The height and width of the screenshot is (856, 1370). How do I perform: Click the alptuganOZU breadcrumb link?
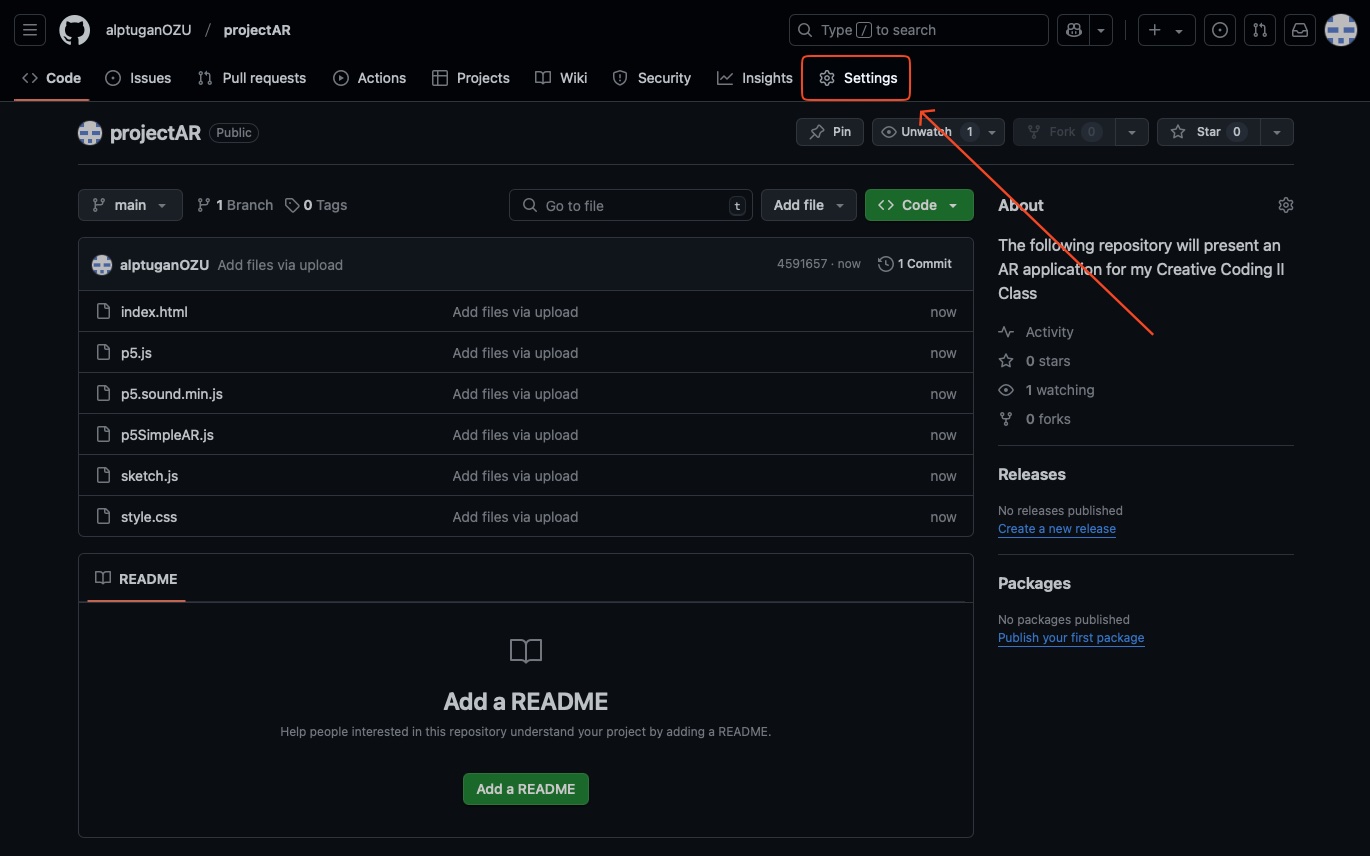[148, 30]
